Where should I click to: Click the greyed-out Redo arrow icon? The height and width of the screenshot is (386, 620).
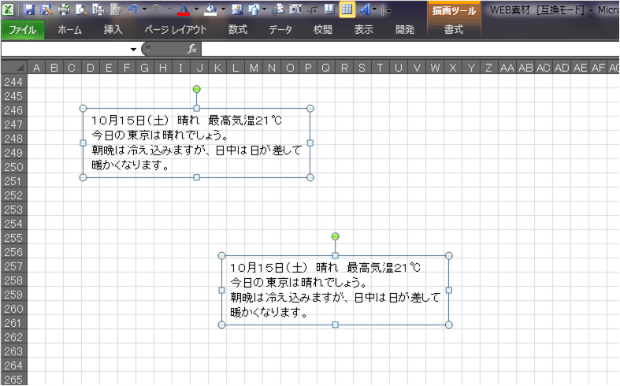[158, 9]
